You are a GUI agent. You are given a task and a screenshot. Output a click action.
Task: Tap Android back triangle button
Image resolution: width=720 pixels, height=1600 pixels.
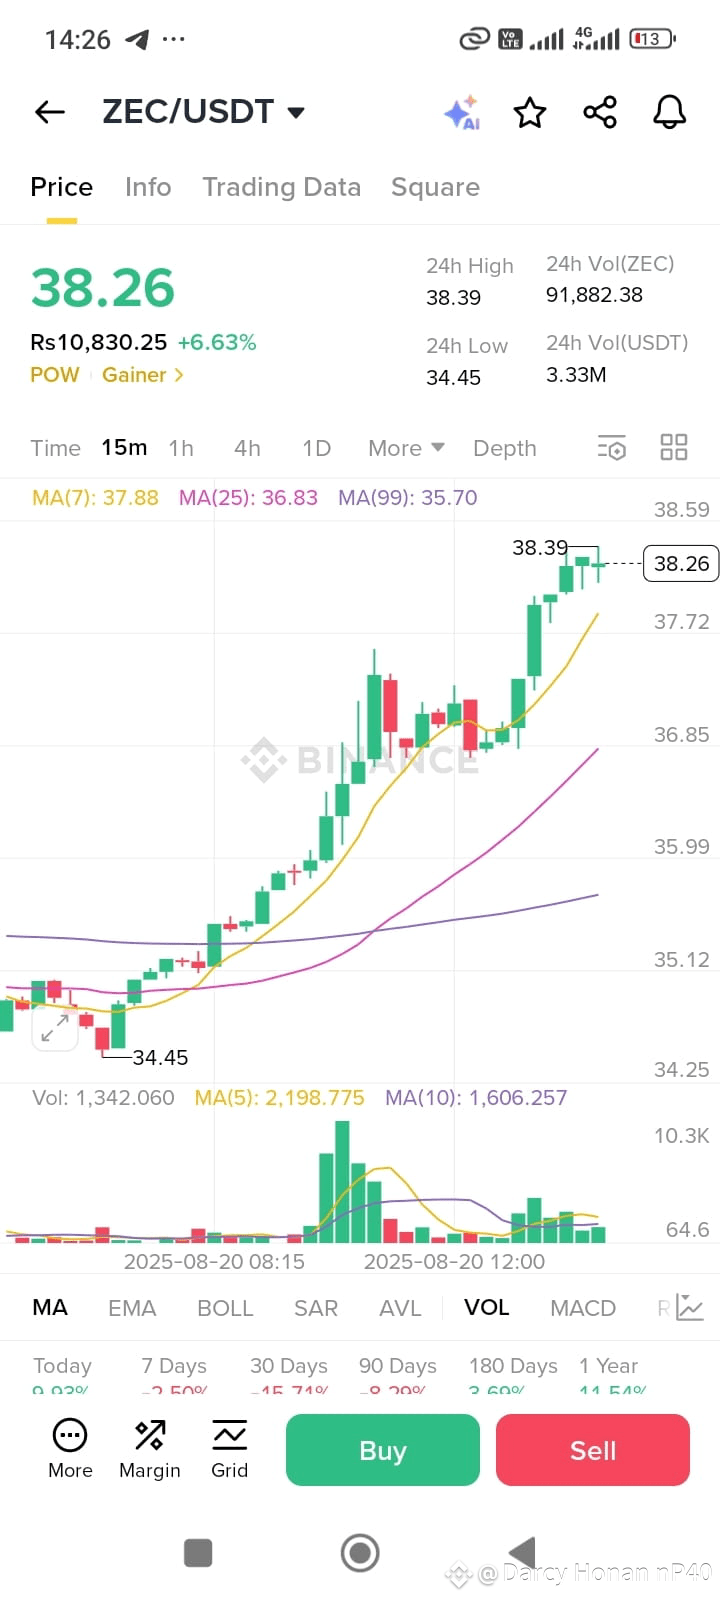(x=522, y=1553)
